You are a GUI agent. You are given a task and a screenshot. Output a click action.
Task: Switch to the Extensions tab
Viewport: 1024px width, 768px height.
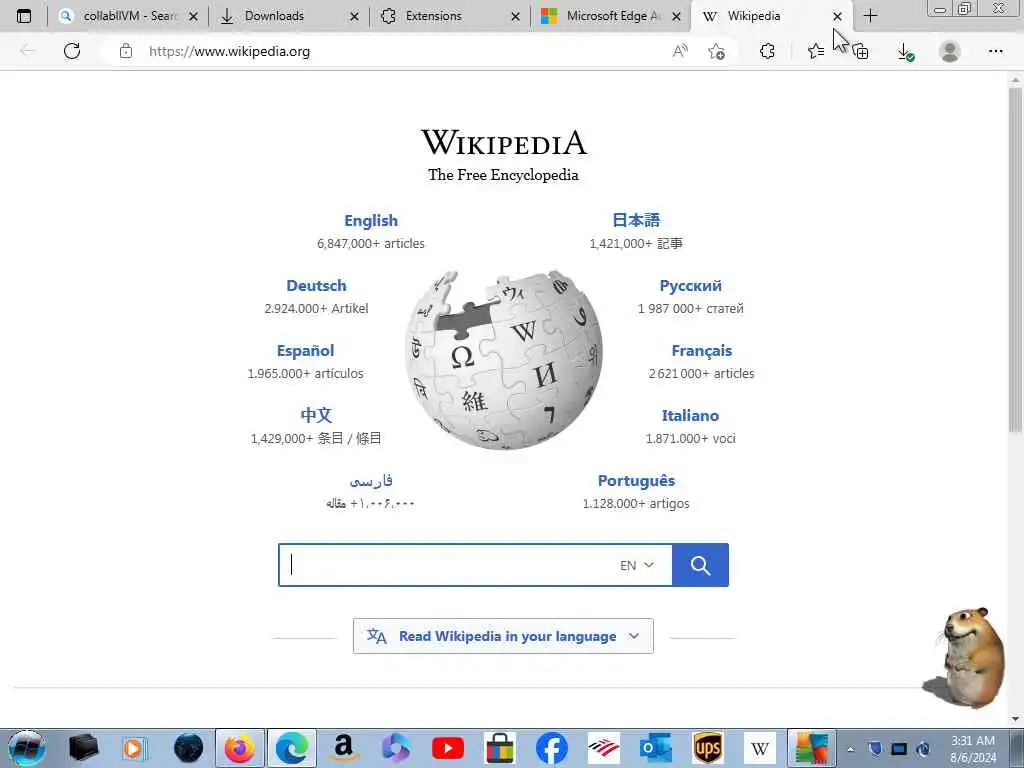pos(434,16)
